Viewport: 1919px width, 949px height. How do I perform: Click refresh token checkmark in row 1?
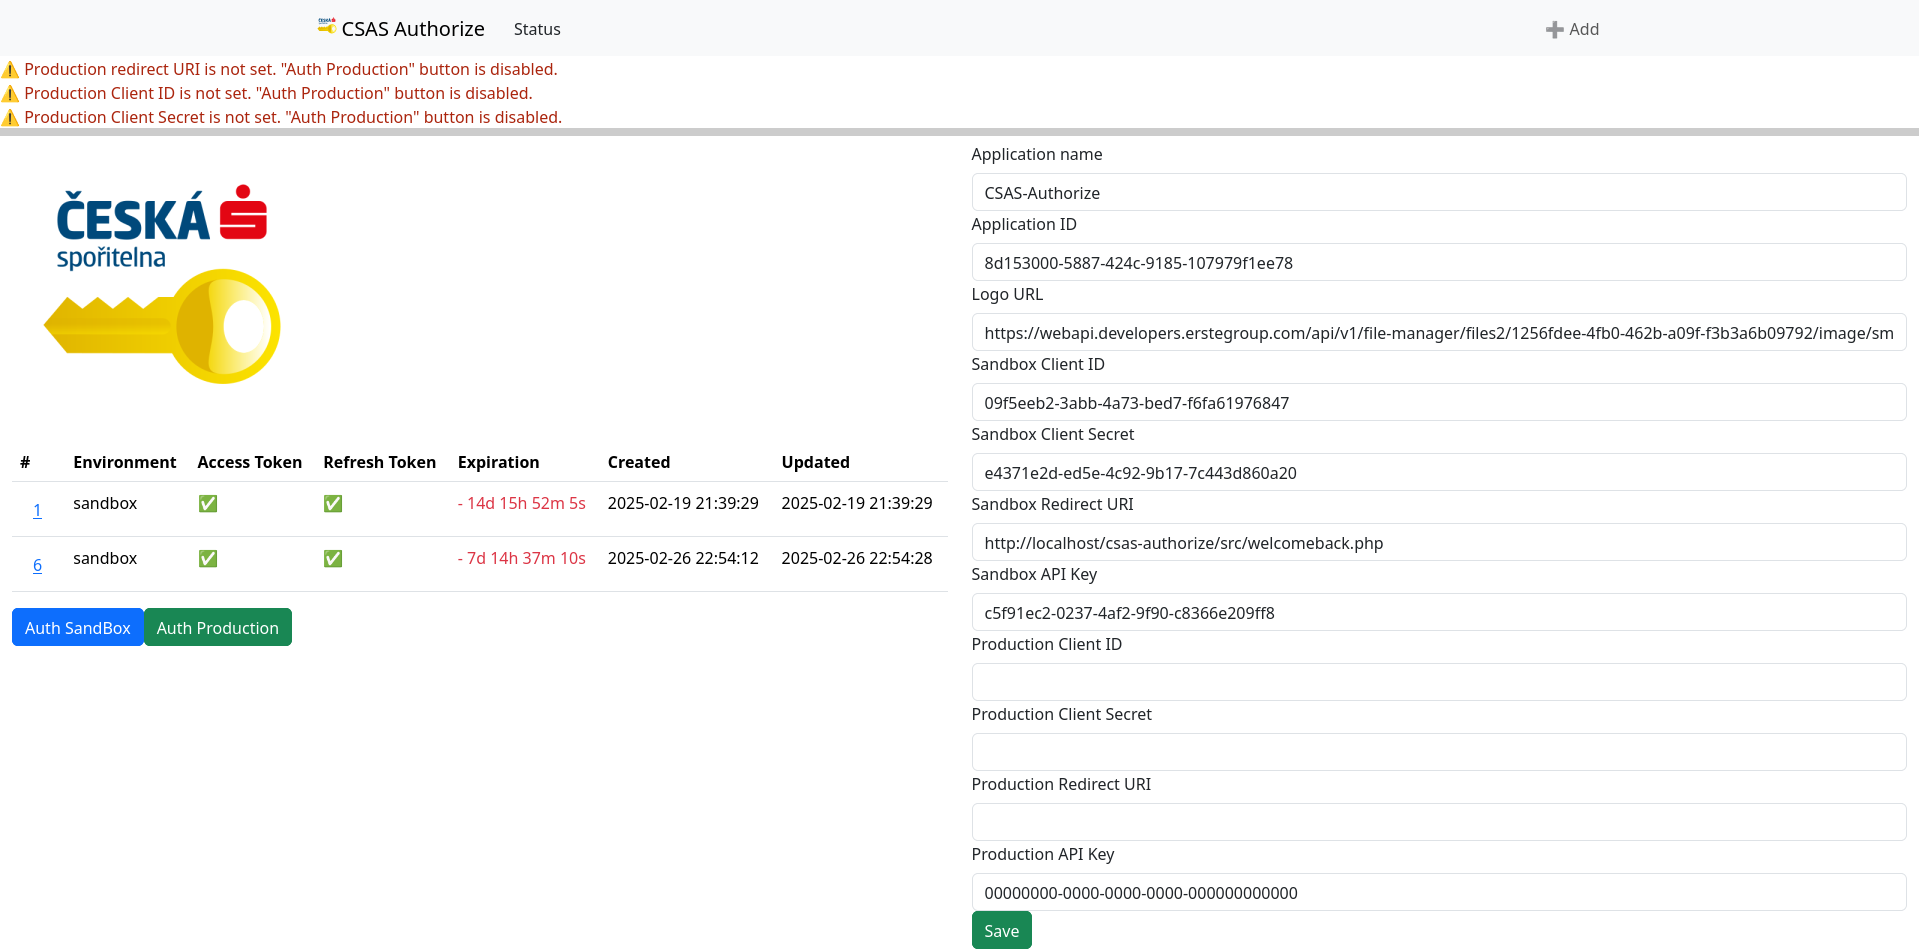[333, 504]
